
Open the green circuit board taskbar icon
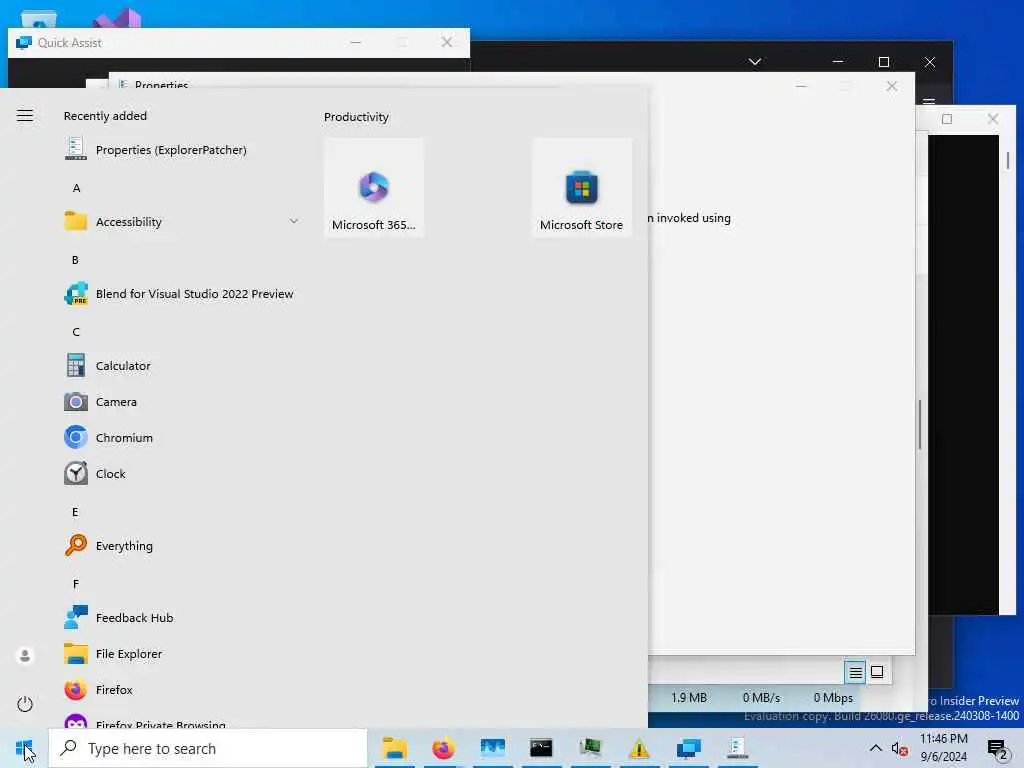click(590, 748)
